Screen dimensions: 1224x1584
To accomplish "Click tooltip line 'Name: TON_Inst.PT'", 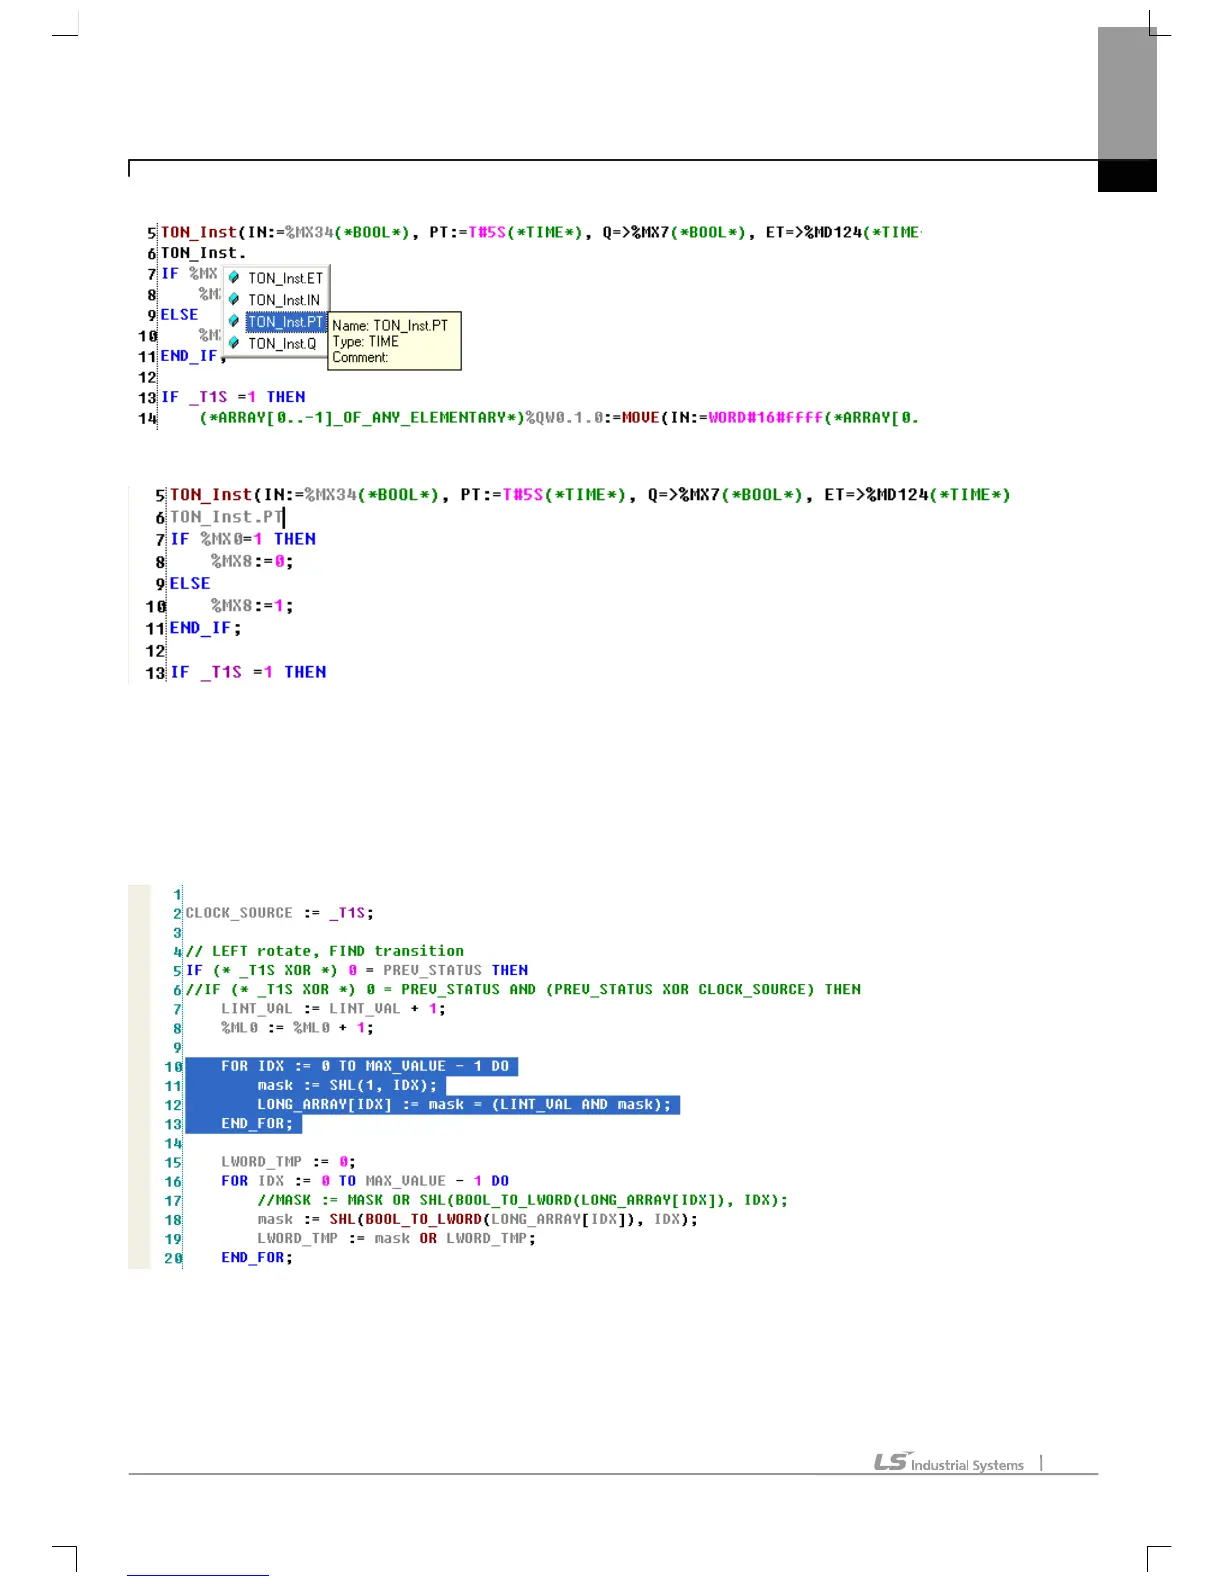I will (x=390, y=325).
